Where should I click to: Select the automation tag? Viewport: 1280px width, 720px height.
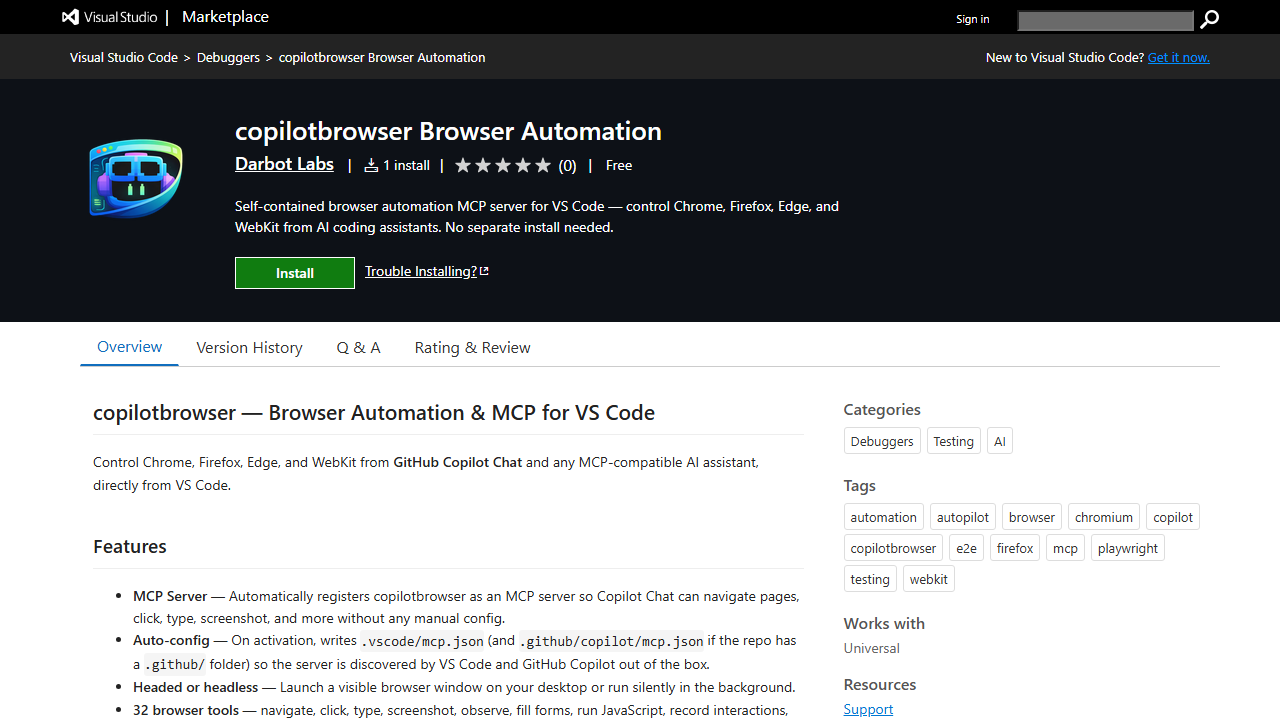[883, 517]
